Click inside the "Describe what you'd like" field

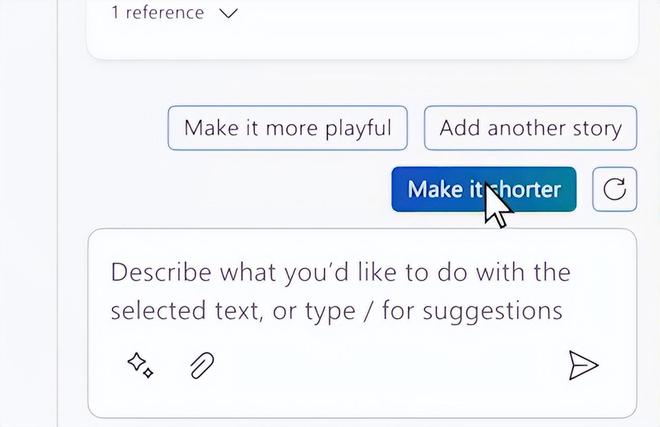click(340, 290)
